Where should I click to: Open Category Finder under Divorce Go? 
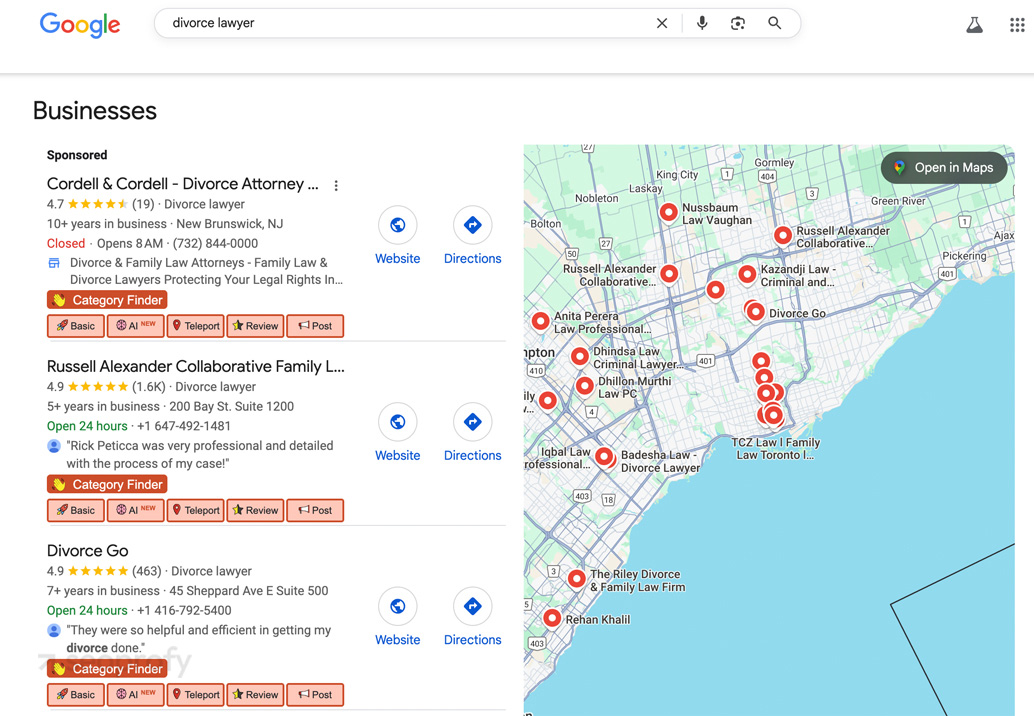tap(107, 669)
